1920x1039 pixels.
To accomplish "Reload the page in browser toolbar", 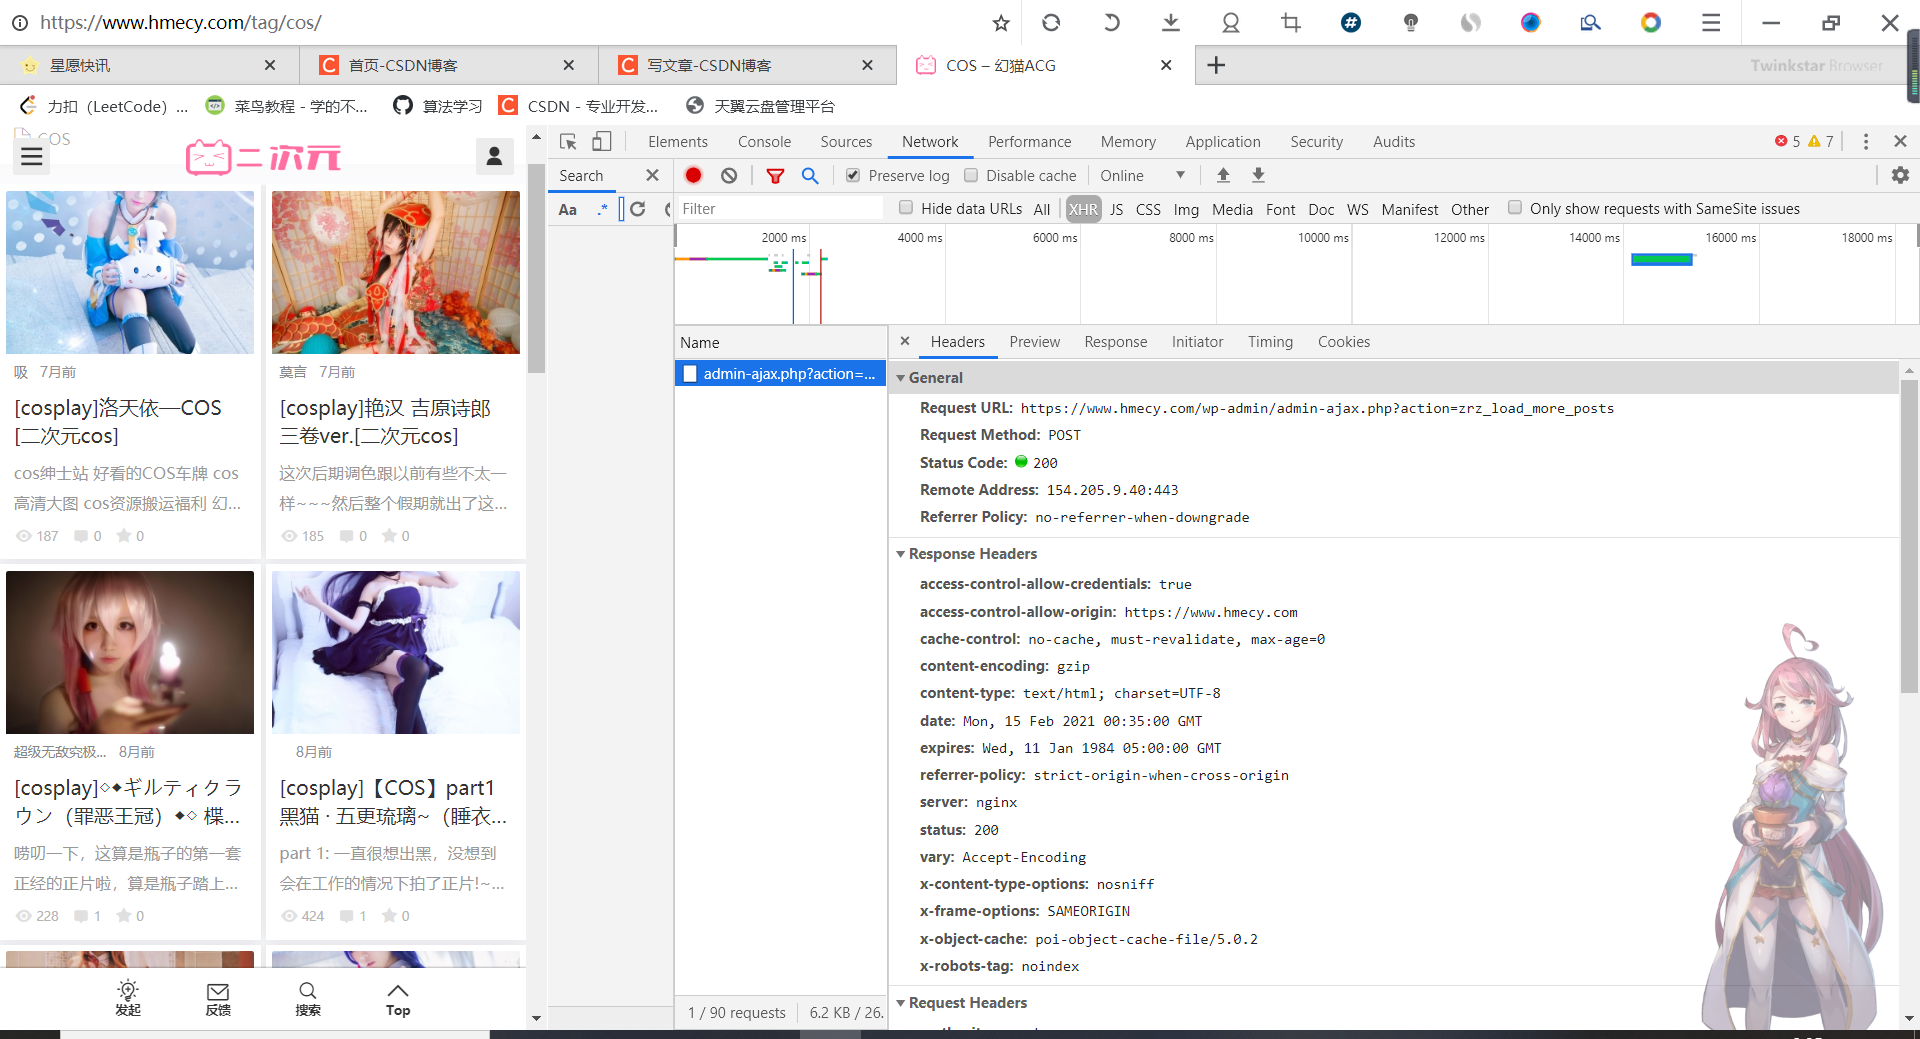I will [1051, 22].
